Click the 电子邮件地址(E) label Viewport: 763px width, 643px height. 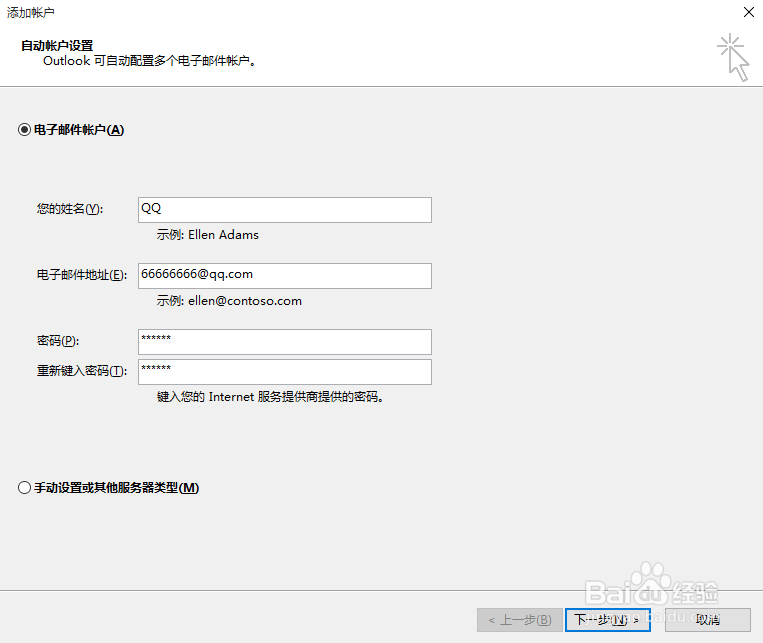(82, 275)
